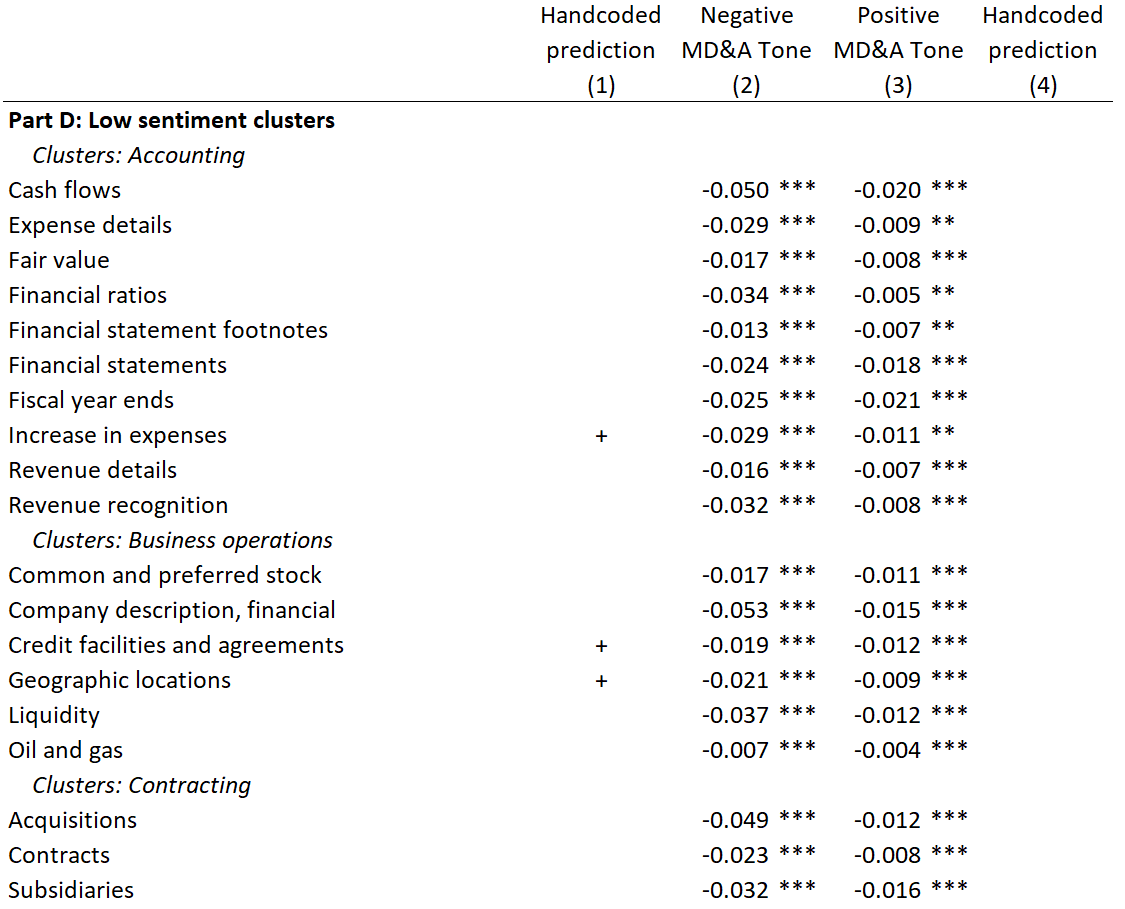Select the -0.053 Company description value

735,611
